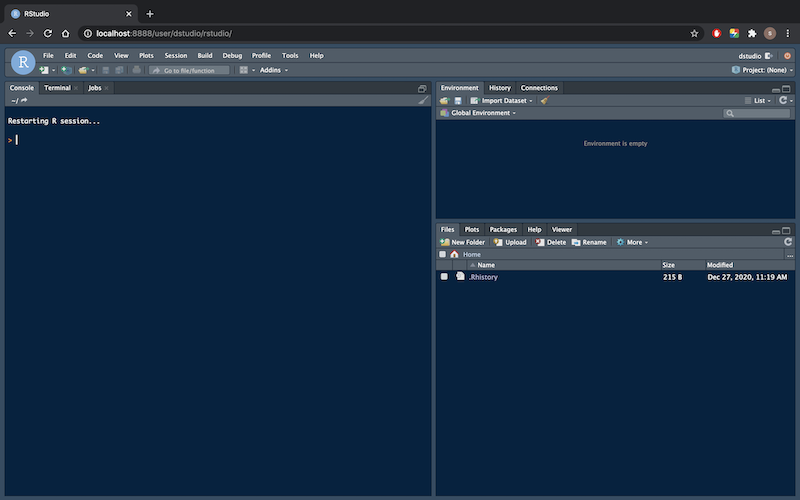This screenshot has width=800, height=500.
Task: Select the Files tab
Action: pos(447,230)
